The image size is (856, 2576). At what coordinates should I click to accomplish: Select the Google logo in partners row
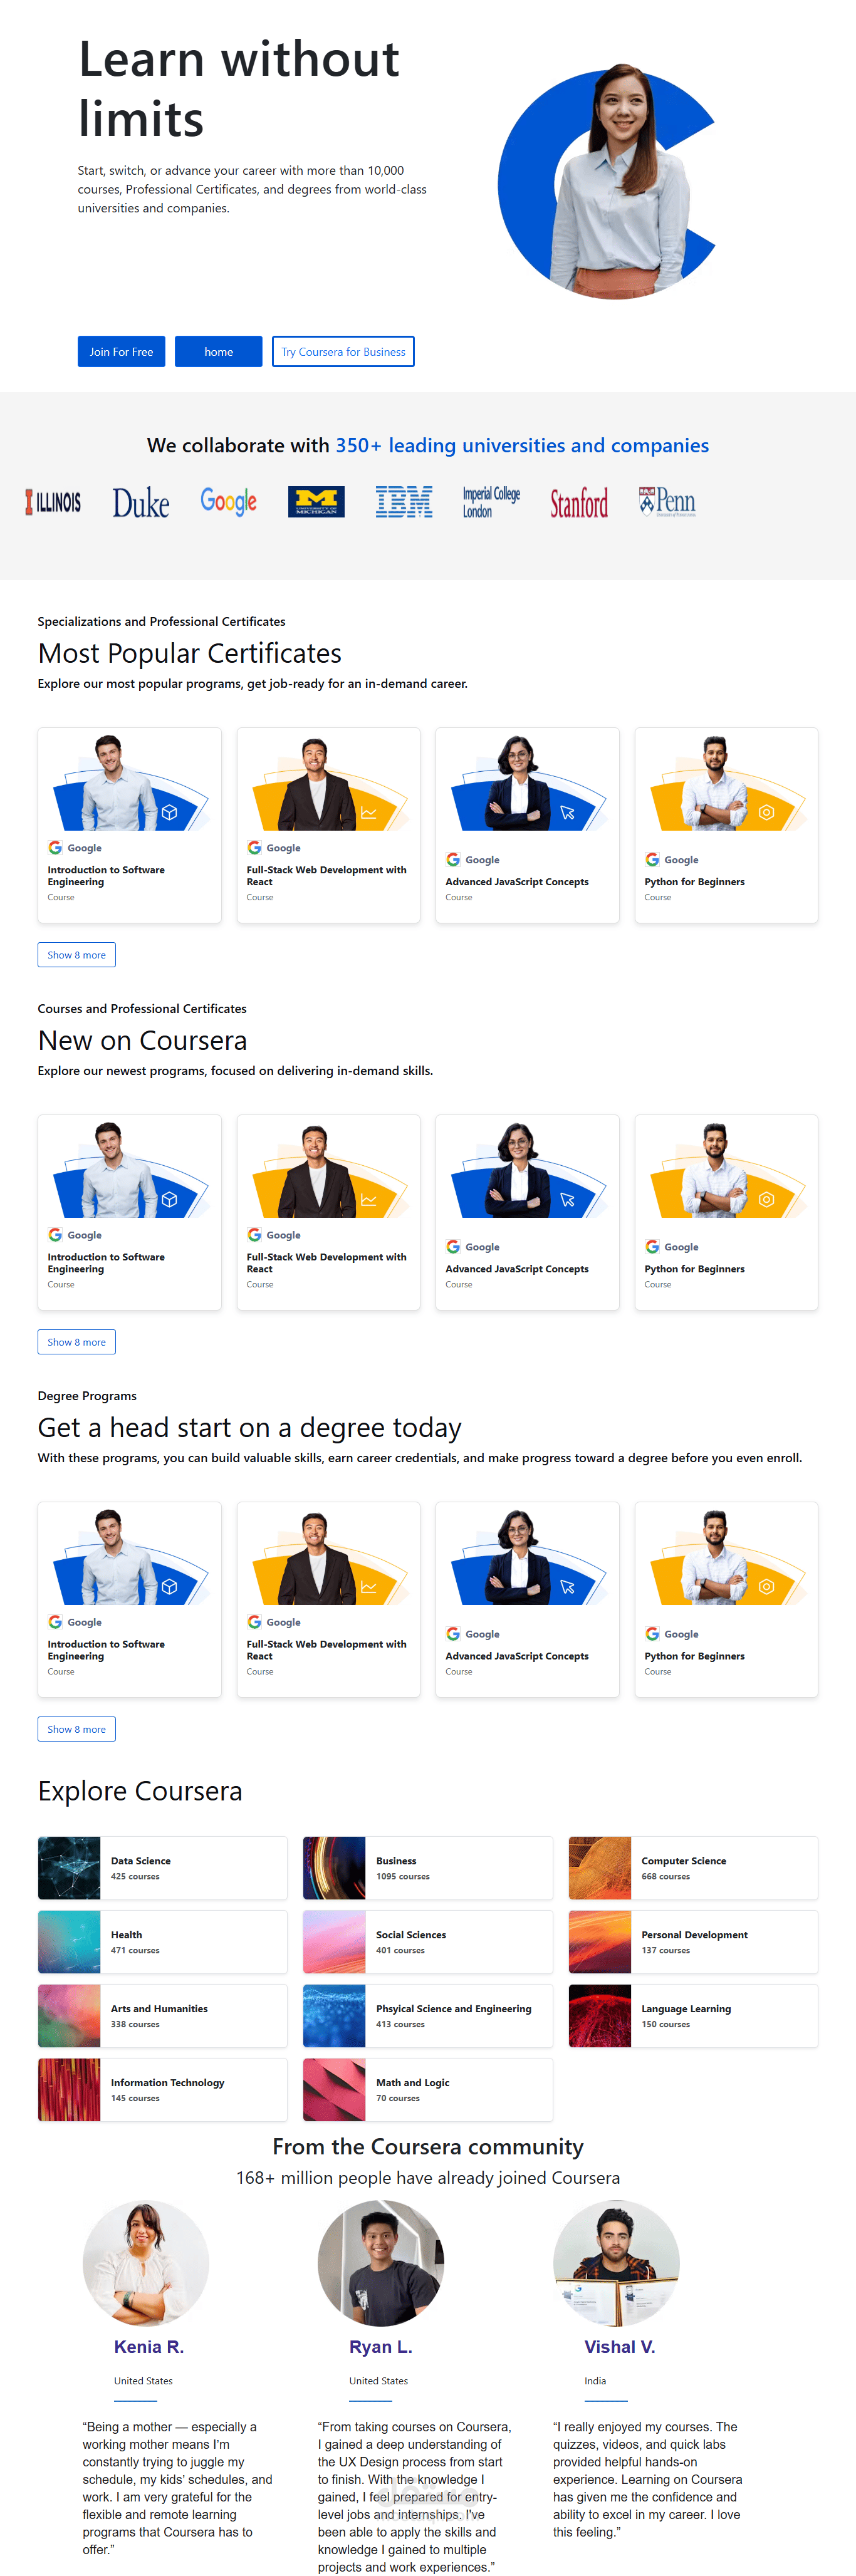tap(229, 501)
